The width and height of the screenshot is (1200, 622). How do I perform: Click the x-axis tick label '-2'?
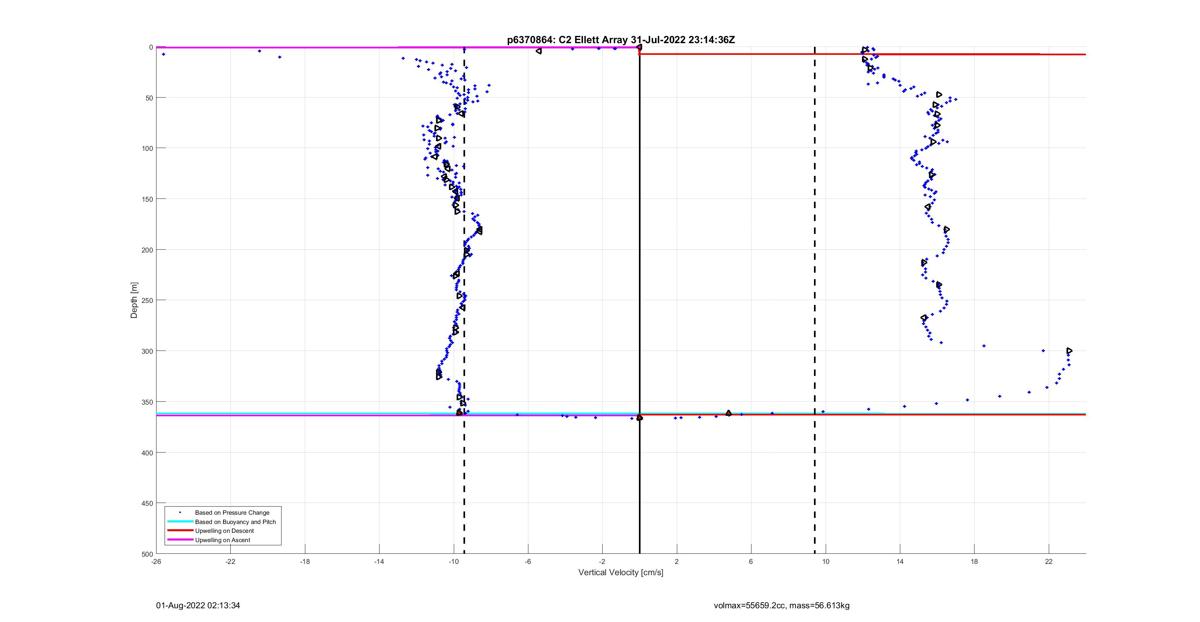pos(602,561)
